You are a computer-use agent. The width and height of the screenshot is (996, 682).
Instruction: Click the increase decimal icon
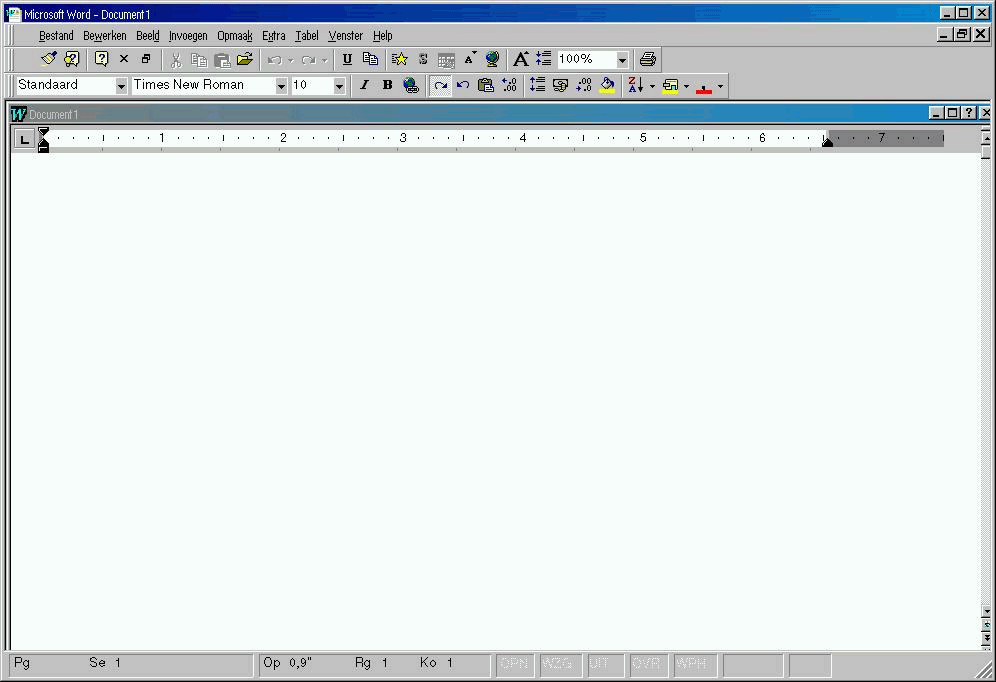(x=509, y=85)
